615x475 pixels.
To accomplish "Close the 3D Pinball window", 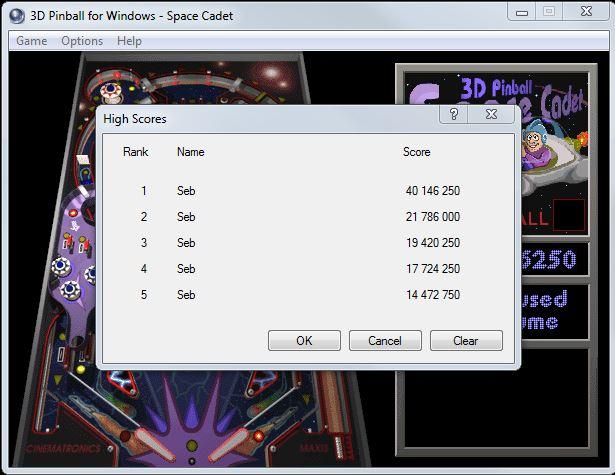I will 586,12.
